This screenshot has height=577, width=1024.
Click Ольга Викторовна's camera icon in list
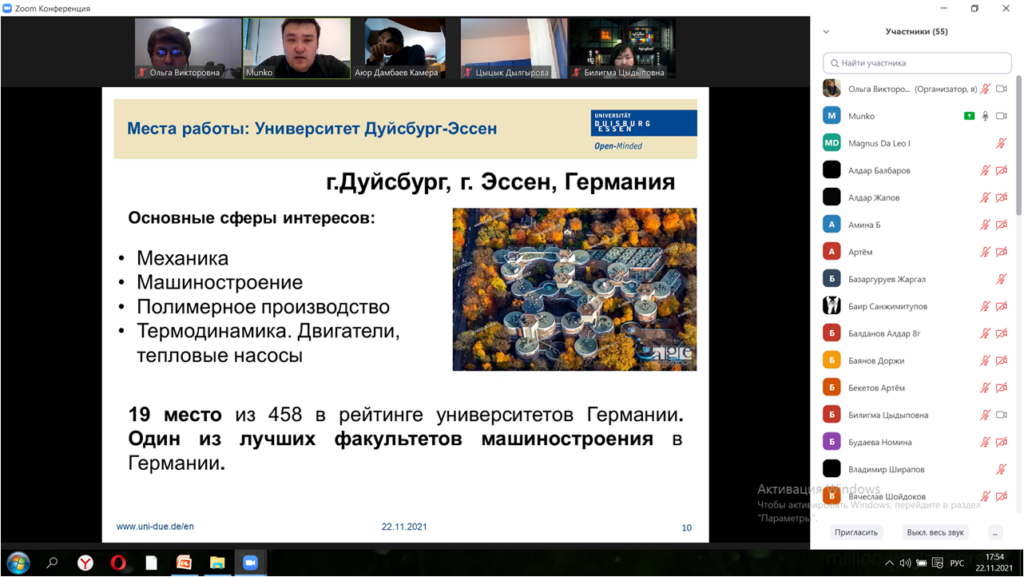point(1001,89)
